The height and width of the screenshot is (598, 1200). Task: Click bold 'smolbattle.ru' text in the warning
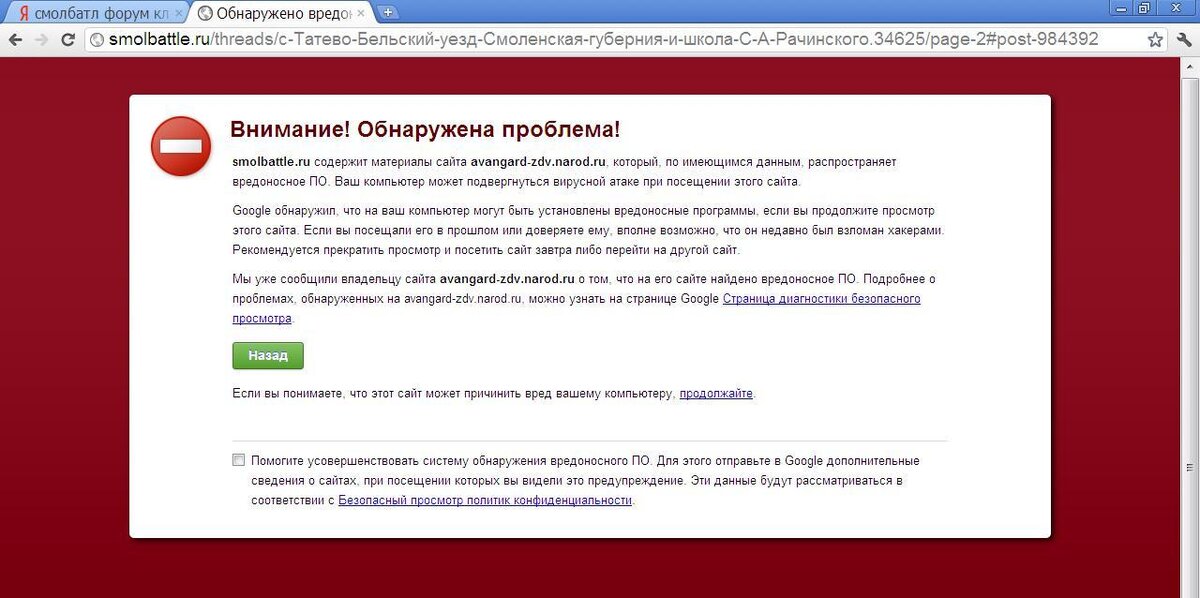[272, 161]
